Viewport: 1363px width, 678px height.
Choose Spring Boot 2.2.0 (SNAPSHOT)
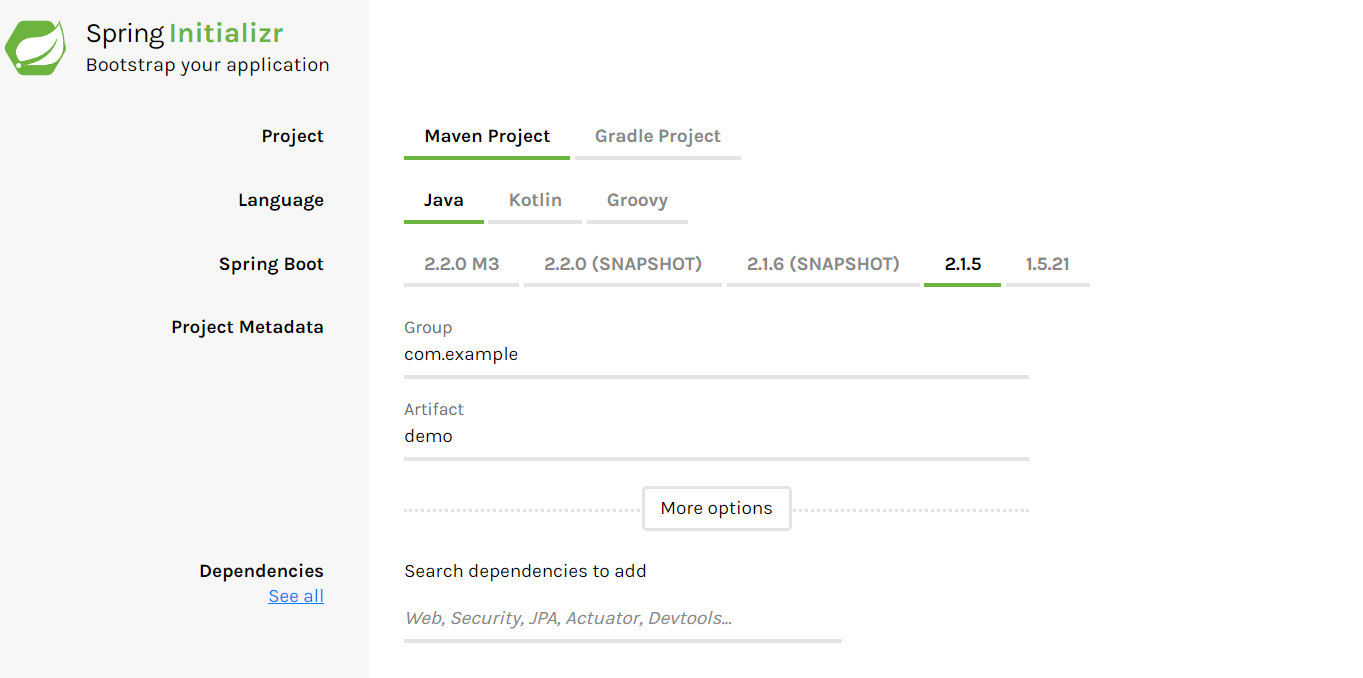tap(622, 265)
